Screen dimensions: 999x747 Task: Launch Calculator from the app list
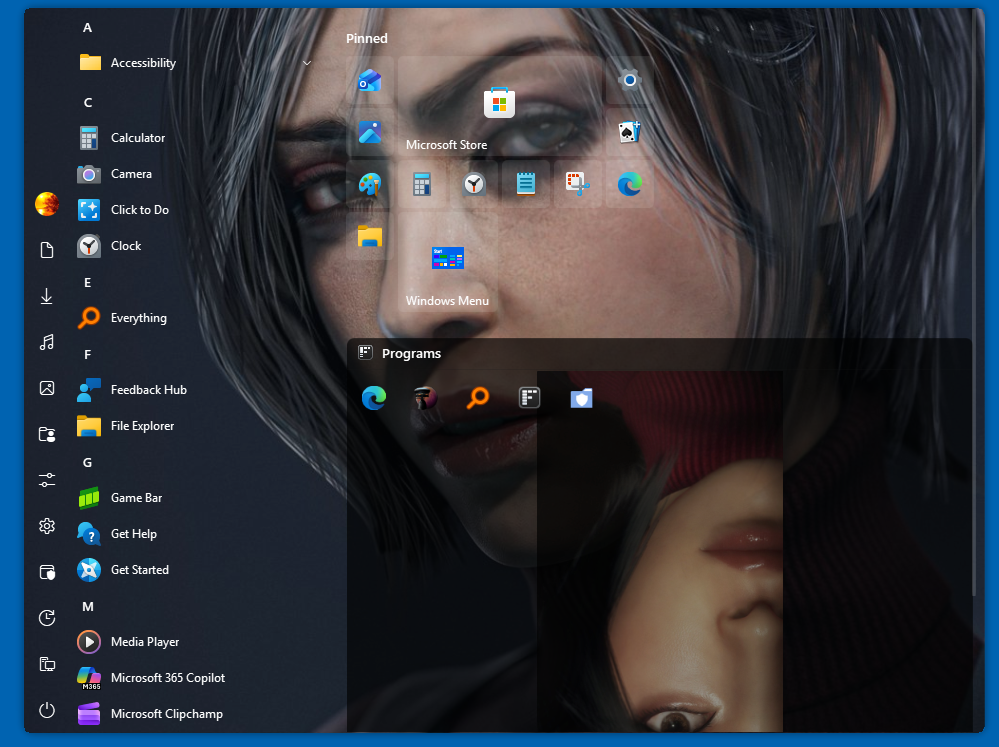195,138
